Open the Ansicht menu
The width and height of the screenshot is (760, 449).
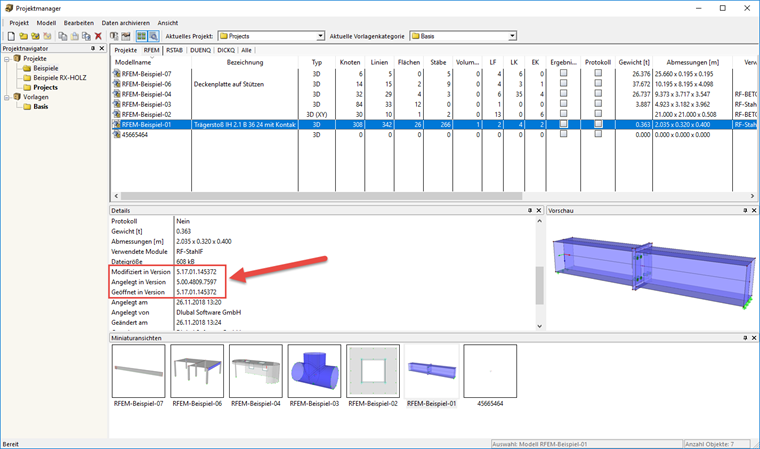168,23
